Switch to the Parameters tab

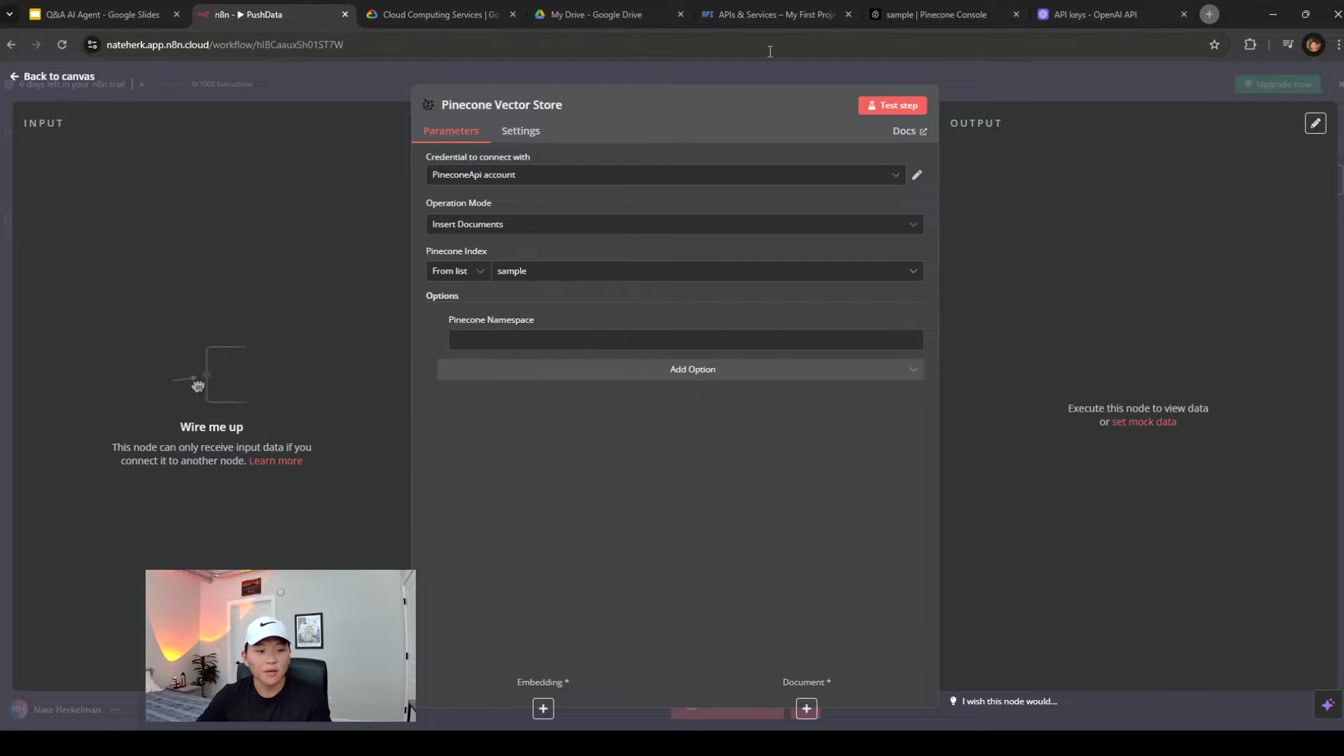click(451, 131)
